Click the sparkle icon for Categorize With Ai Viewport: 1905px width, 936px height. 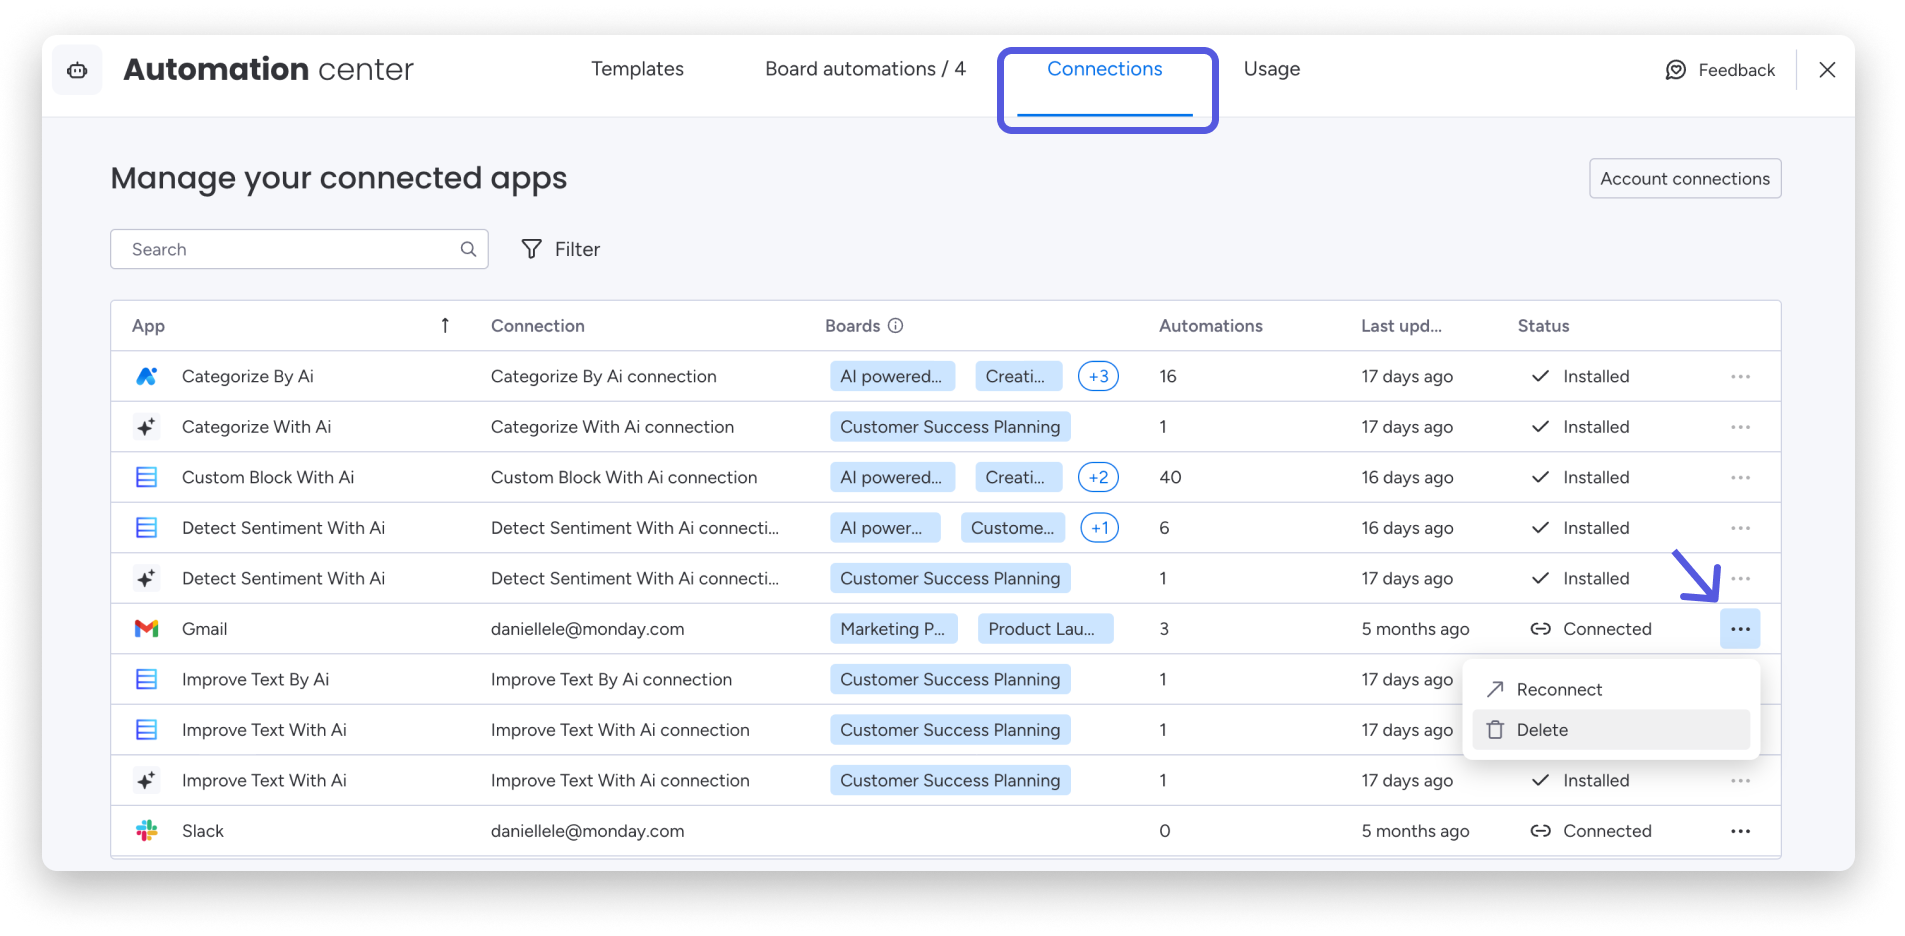[x=146, y=426]
